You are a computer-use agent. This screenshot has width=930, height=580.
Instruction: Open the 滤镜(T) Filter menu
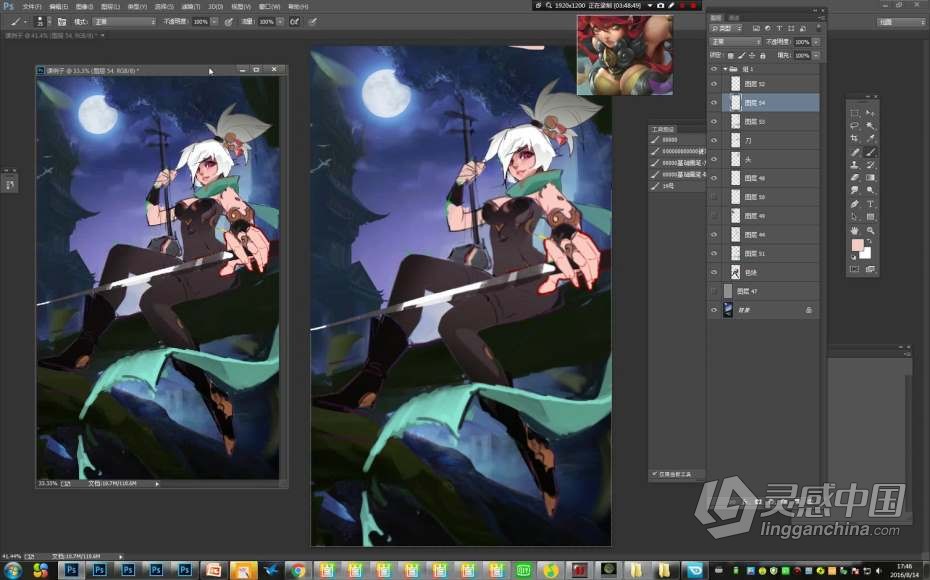[190, 7]
